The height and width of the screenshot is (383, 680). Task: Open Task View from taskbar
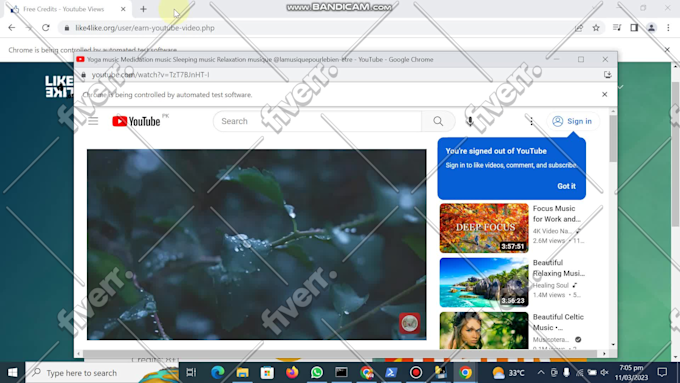(191, 373)
